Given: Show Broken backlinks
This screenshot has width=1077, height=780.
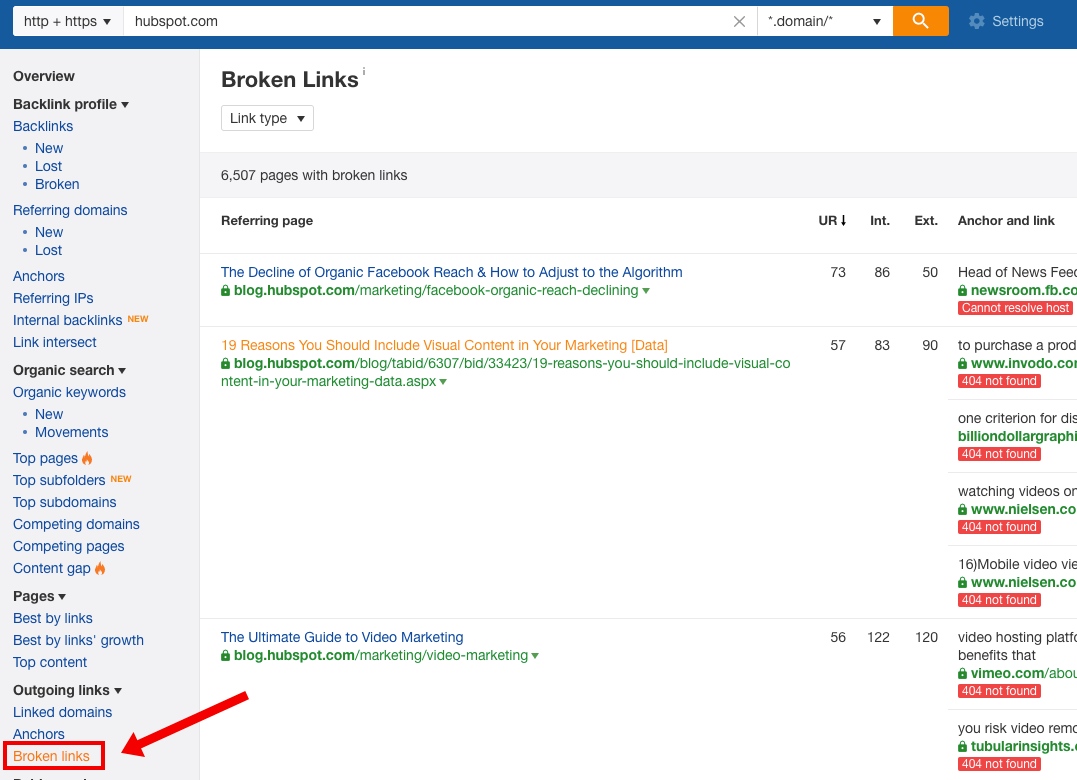Looking at the screenshot, I should click(57, 184).
